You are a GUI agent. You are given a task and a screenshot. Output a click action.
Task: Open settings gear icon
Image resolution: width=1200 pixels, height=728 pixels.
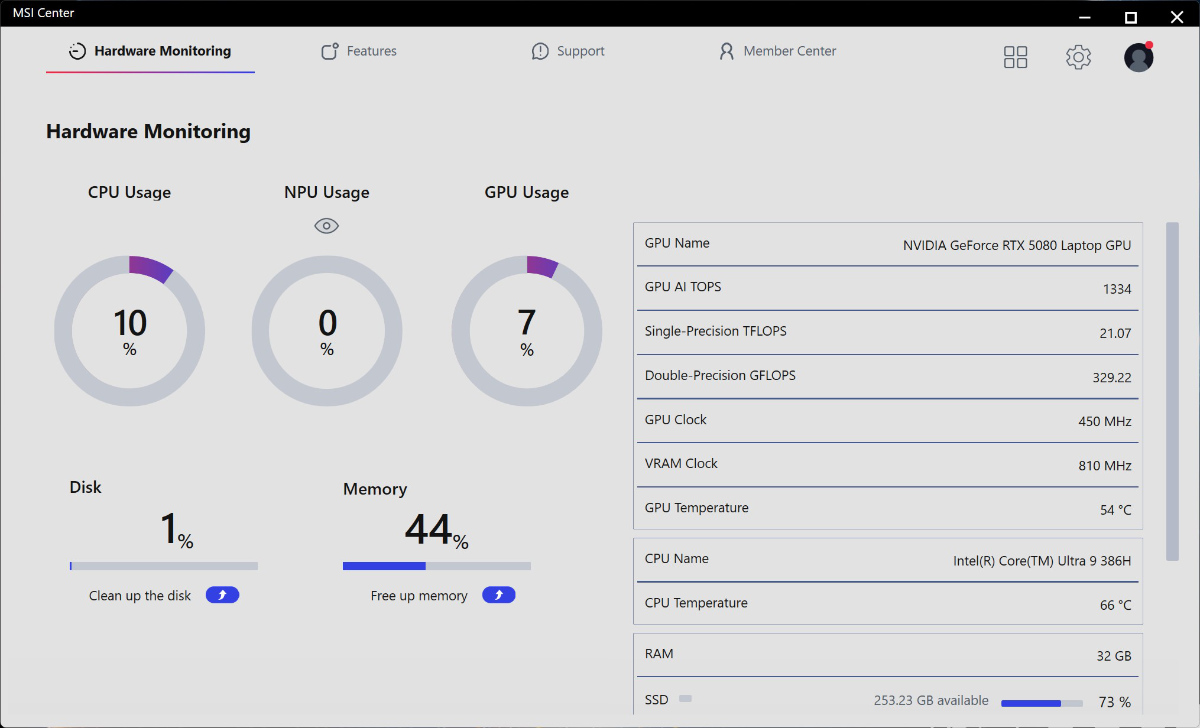1078,57
